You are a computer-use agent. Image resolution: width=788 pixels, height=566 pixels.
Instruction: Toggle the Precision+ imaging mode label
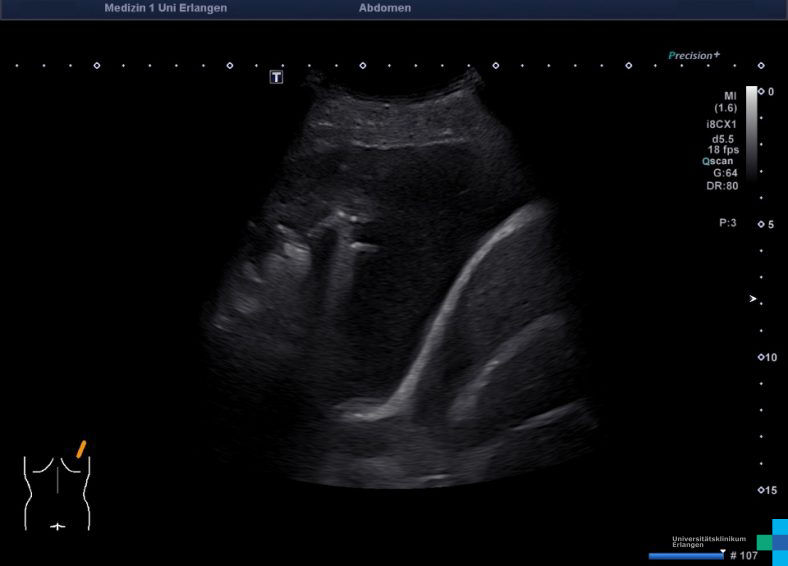tap(694, 56)
